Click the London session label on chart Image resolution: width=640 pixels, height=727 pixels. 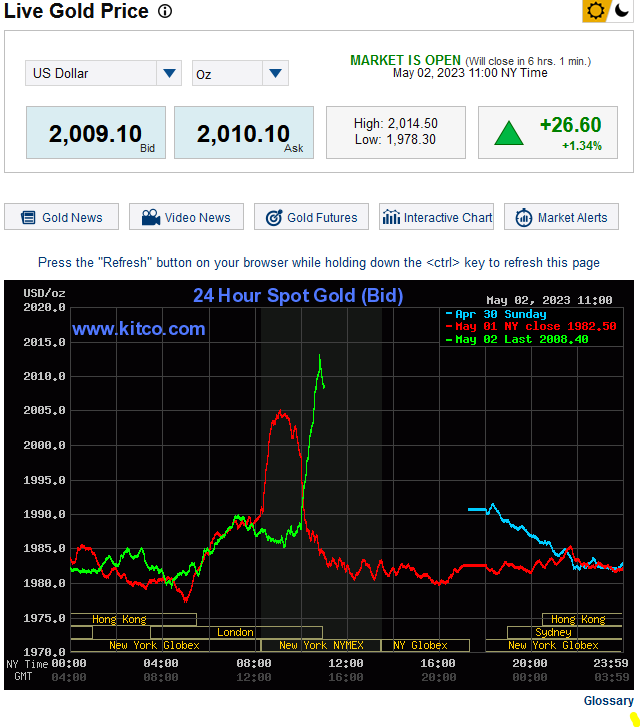click(x=236, y=632)
